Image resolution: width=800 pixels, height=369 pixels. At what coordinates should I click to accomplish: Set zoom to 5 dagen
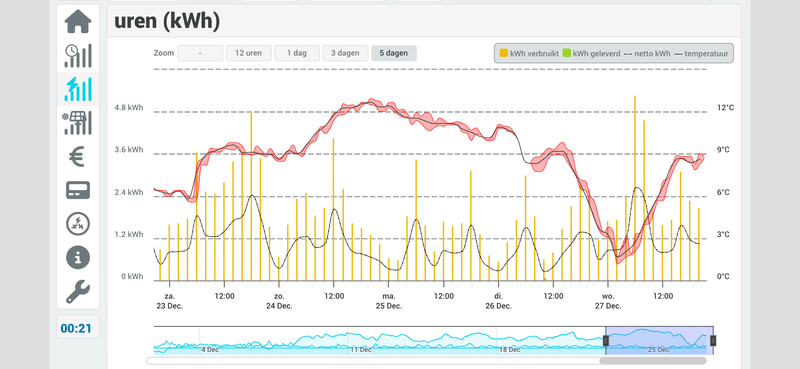tap(393, 53)
